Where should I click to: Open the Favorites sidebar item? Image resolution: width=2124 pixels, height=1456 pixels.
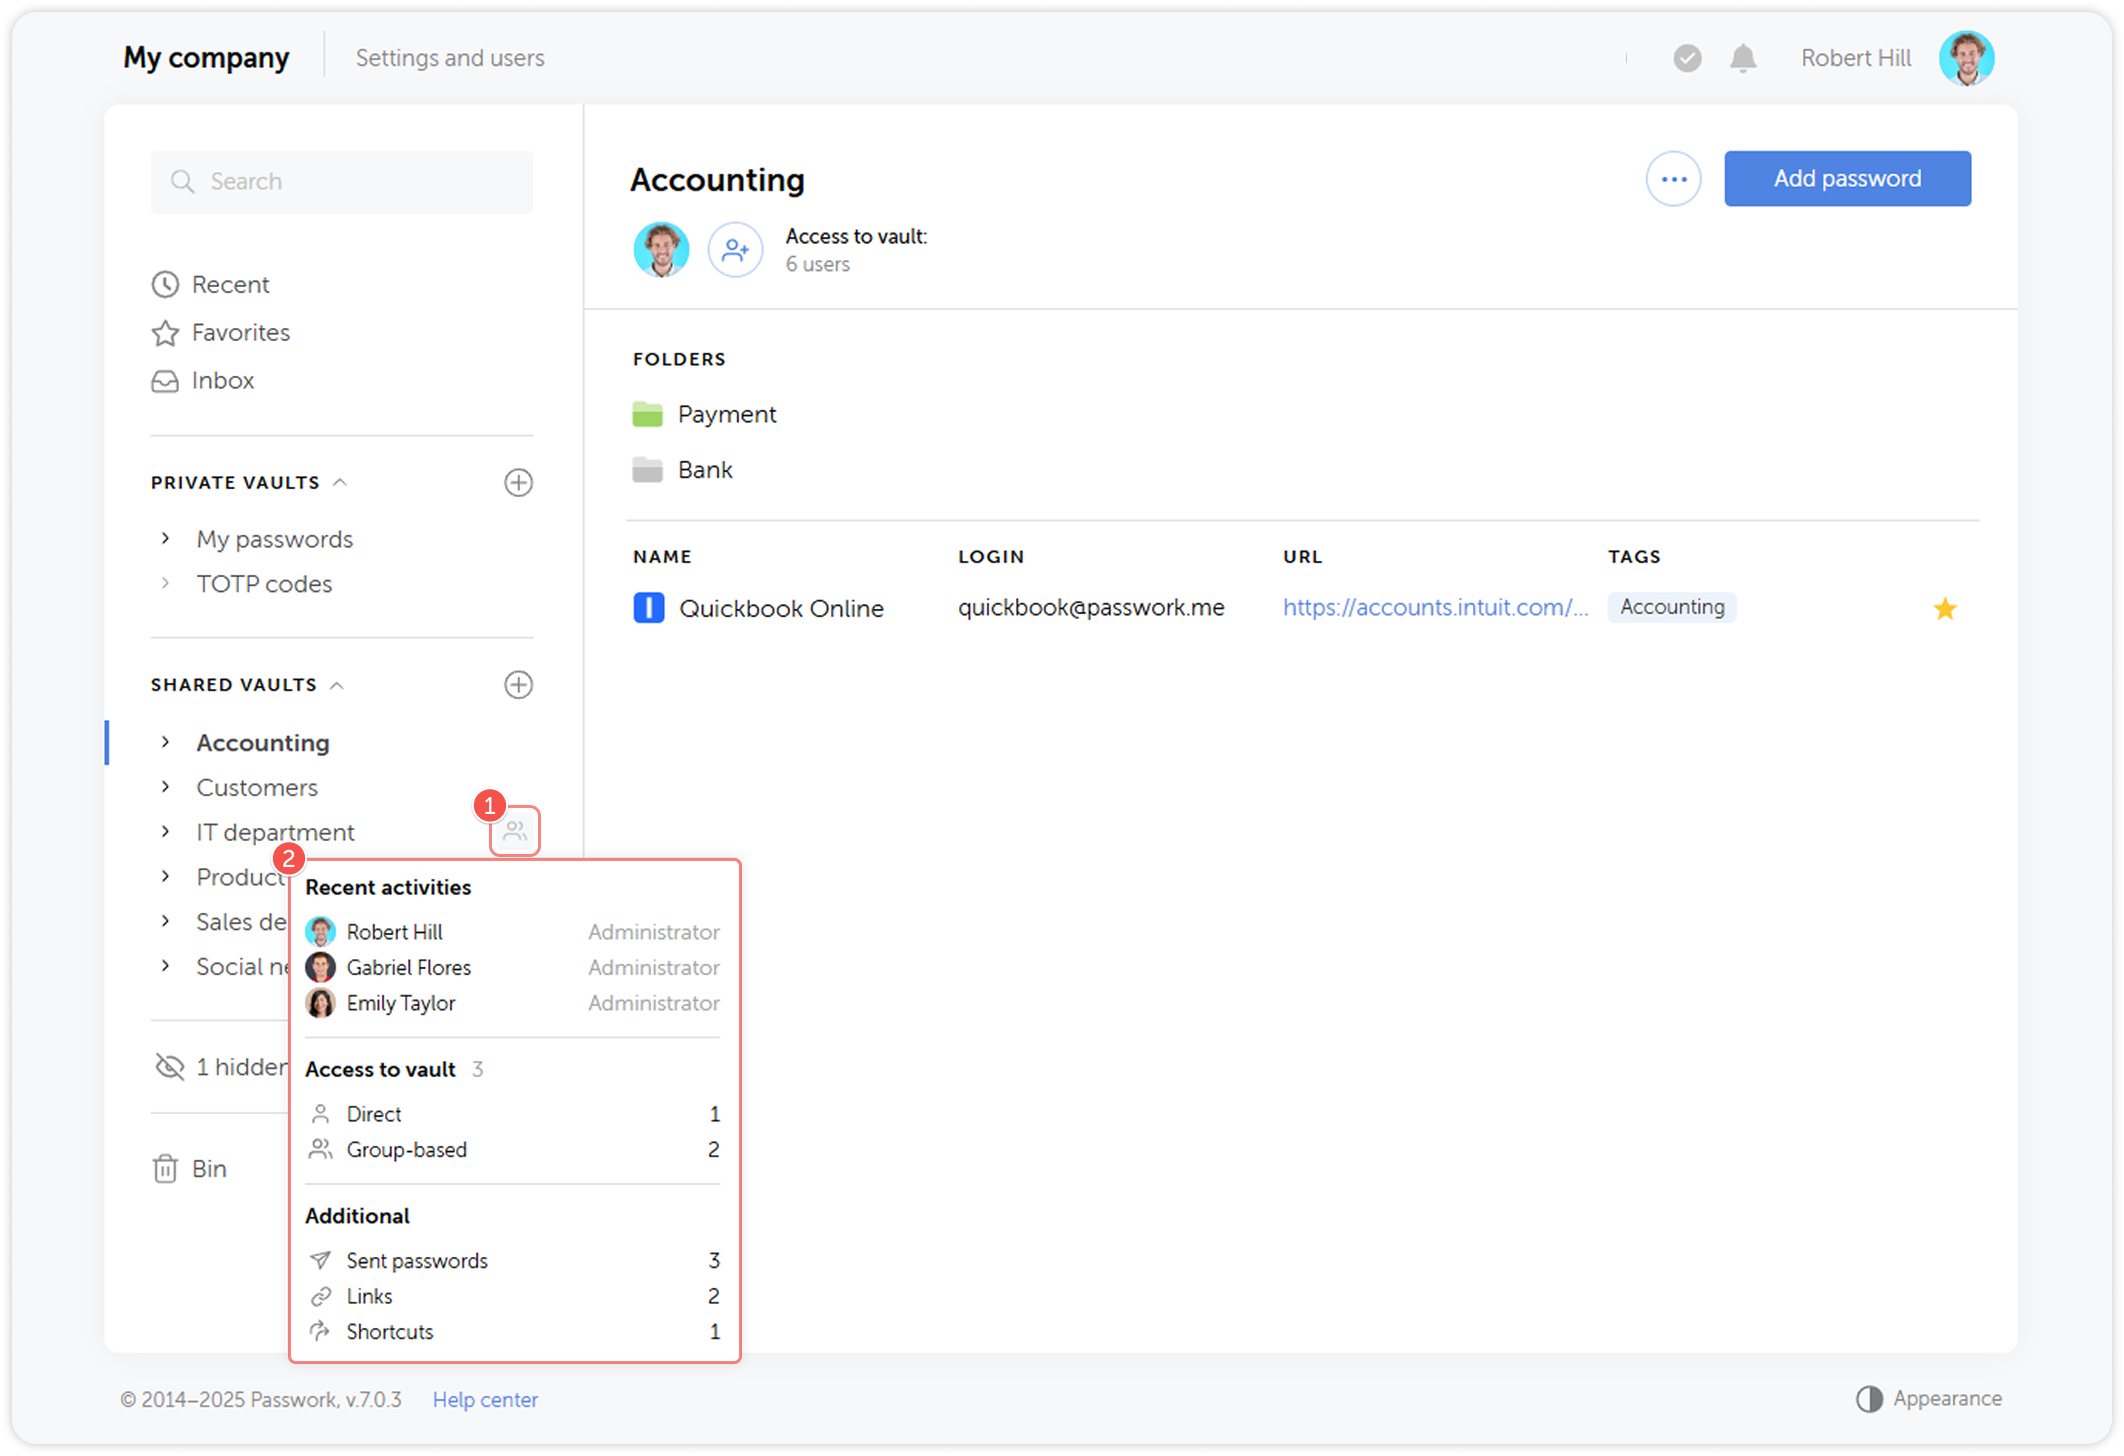tap(240, 332)
